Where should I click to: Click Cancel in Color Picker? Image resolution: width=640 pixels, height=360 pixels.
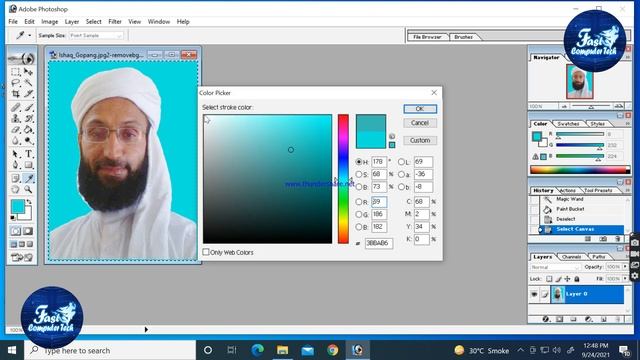point(420,123)
